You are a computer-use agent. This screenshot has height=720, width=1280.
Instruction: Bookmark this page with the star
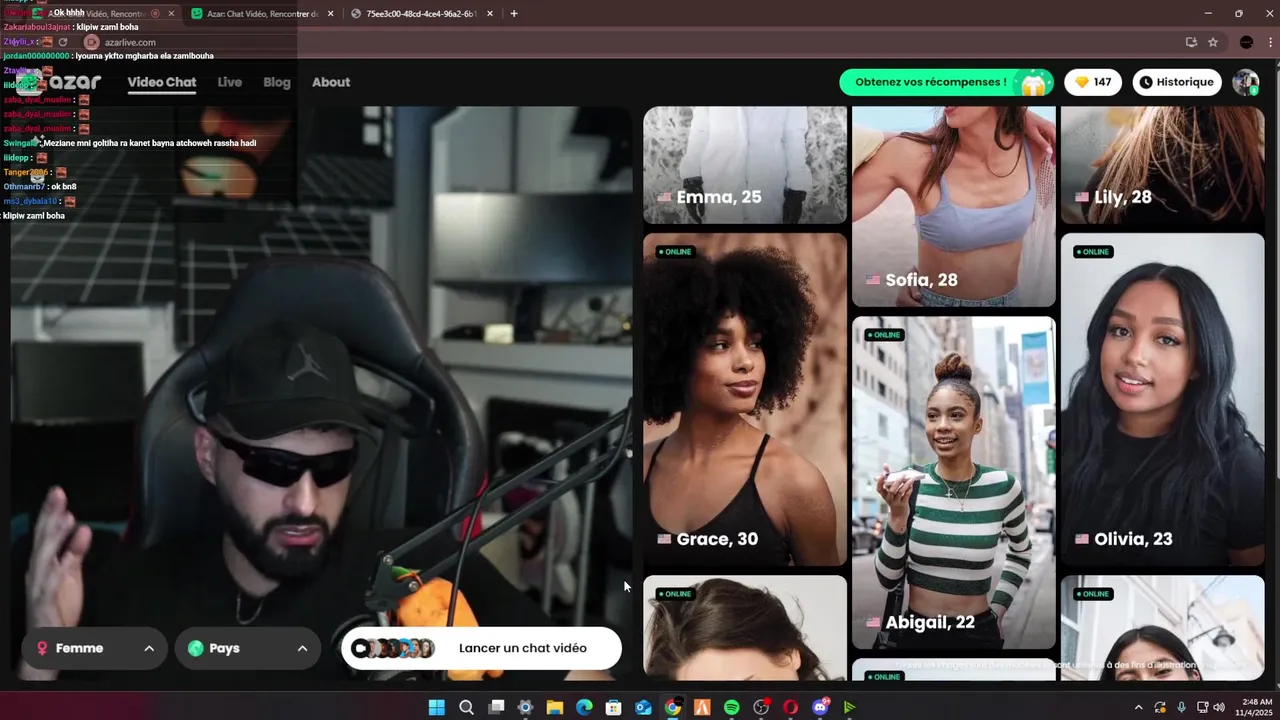point(1213,42)
